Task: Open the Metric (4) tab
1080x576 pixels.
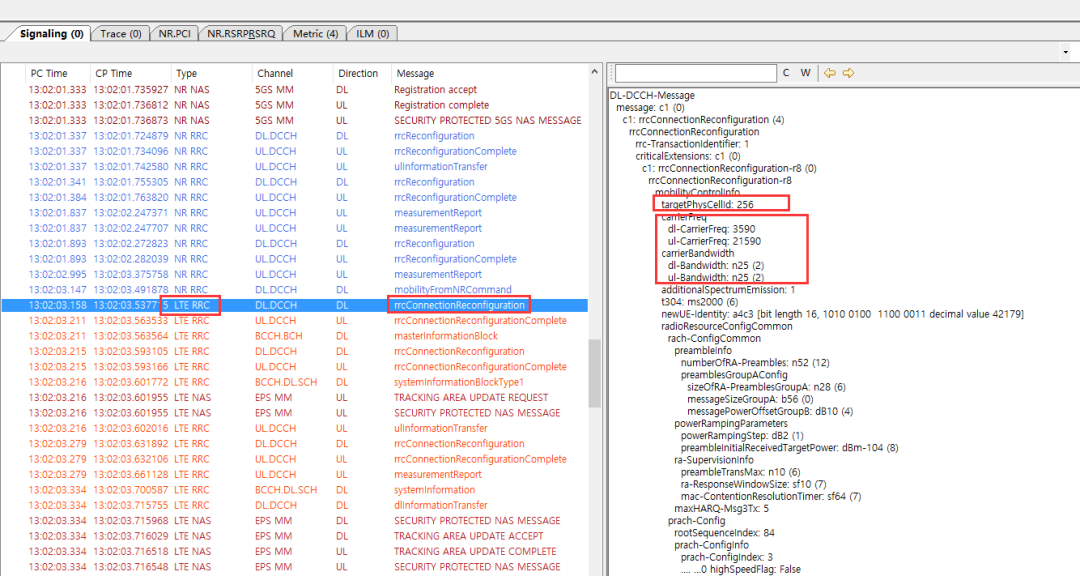Action: tap(315, 33)
